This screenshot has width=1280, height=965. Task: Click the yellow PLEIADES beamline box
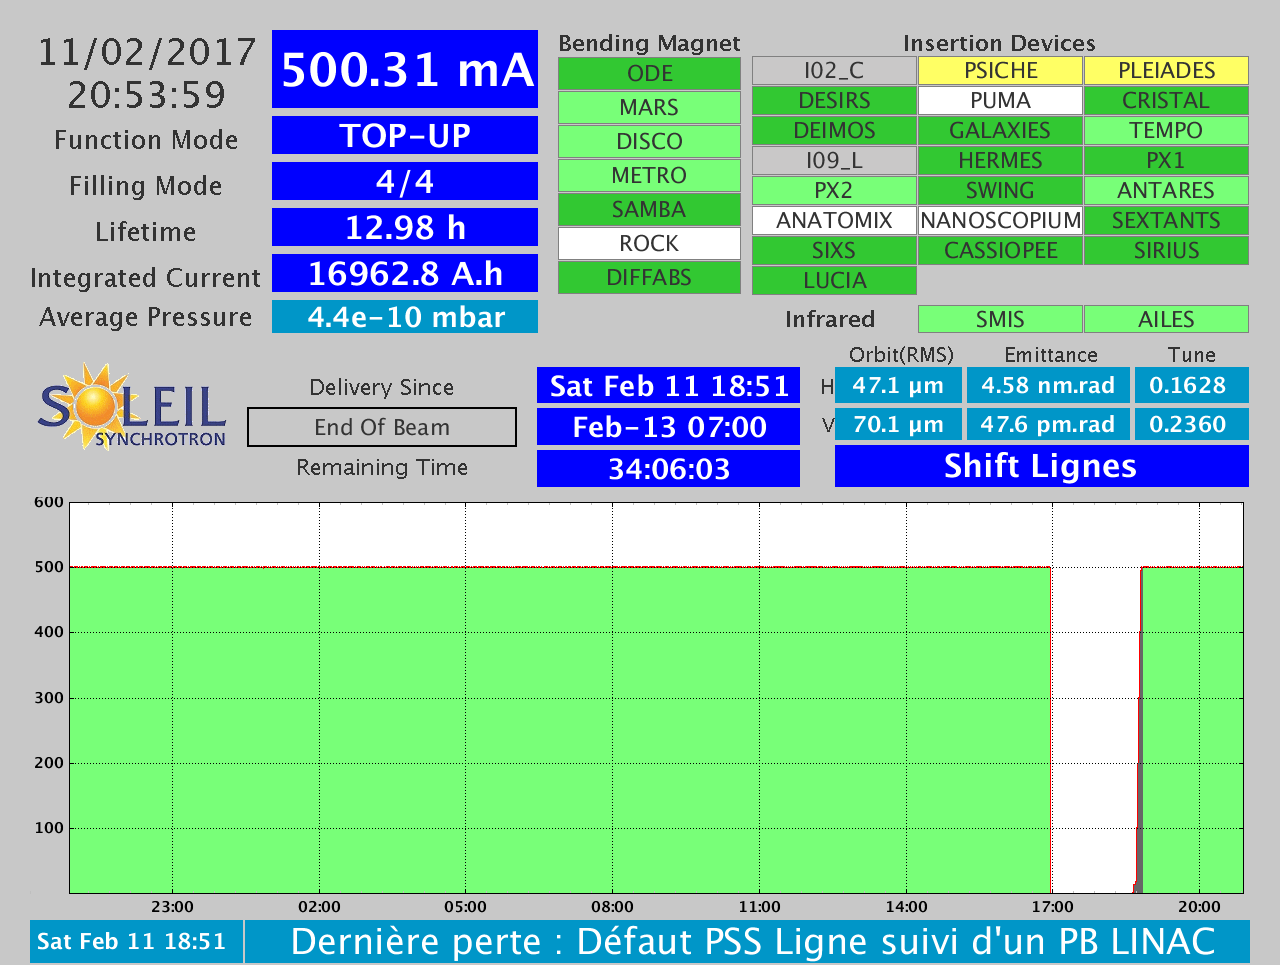pyautogui.click(x=1166, y=70)
